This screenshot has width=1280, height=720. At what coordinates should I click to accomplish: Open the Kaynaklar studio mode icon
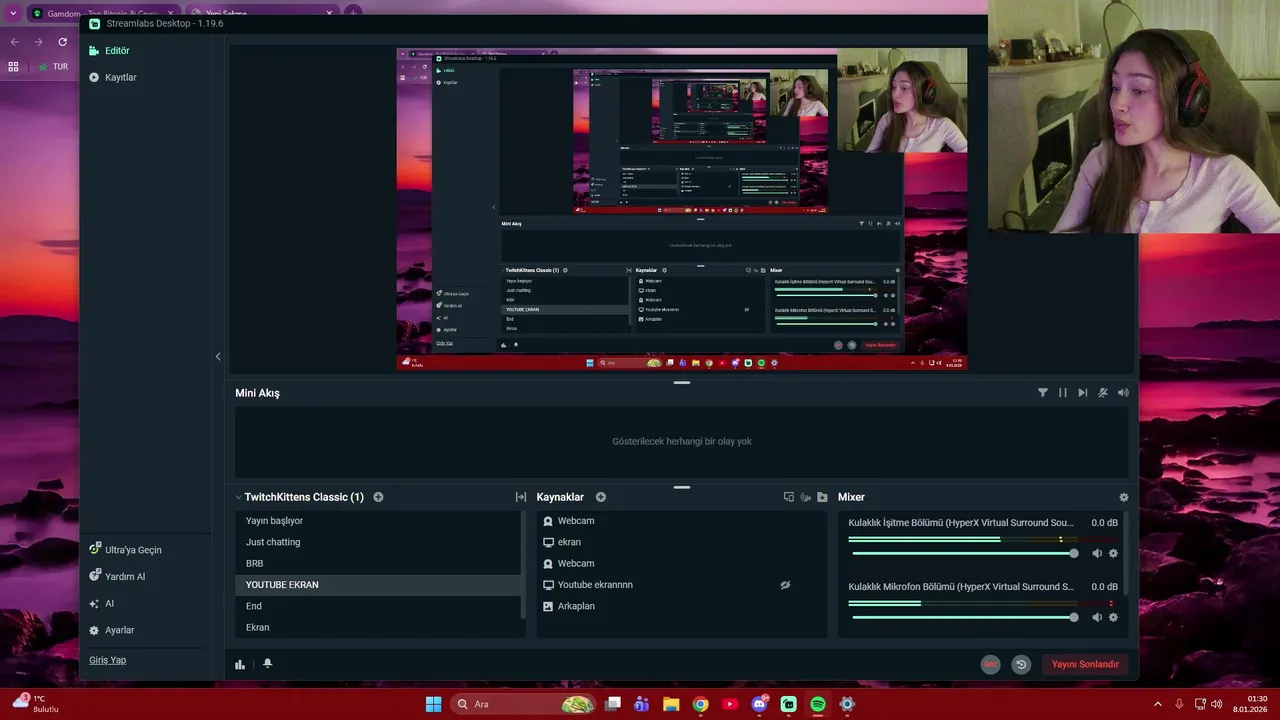click(x=789, y=497)
